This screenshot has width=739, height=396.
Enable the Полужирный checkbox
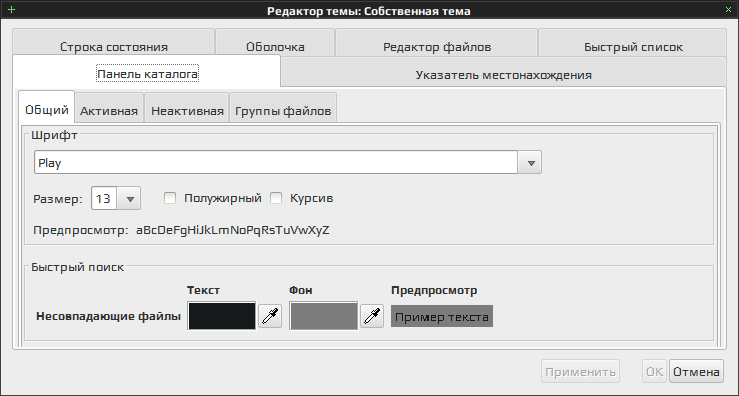(x=170, y=198)
